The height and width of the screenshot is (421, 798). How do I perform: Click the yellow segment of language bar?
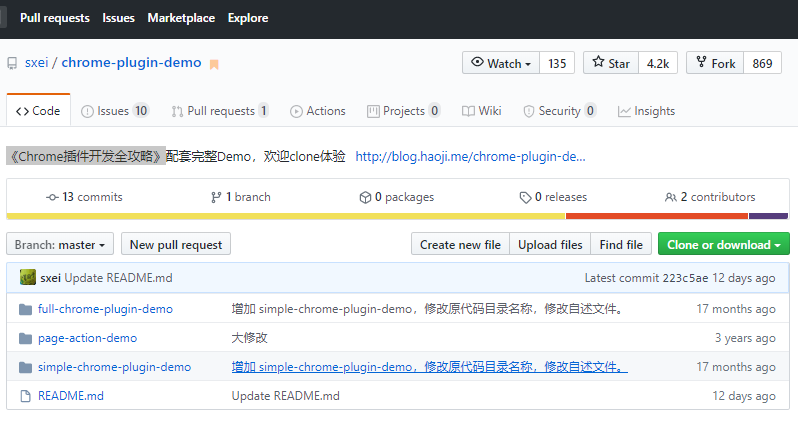coord(286,216)
